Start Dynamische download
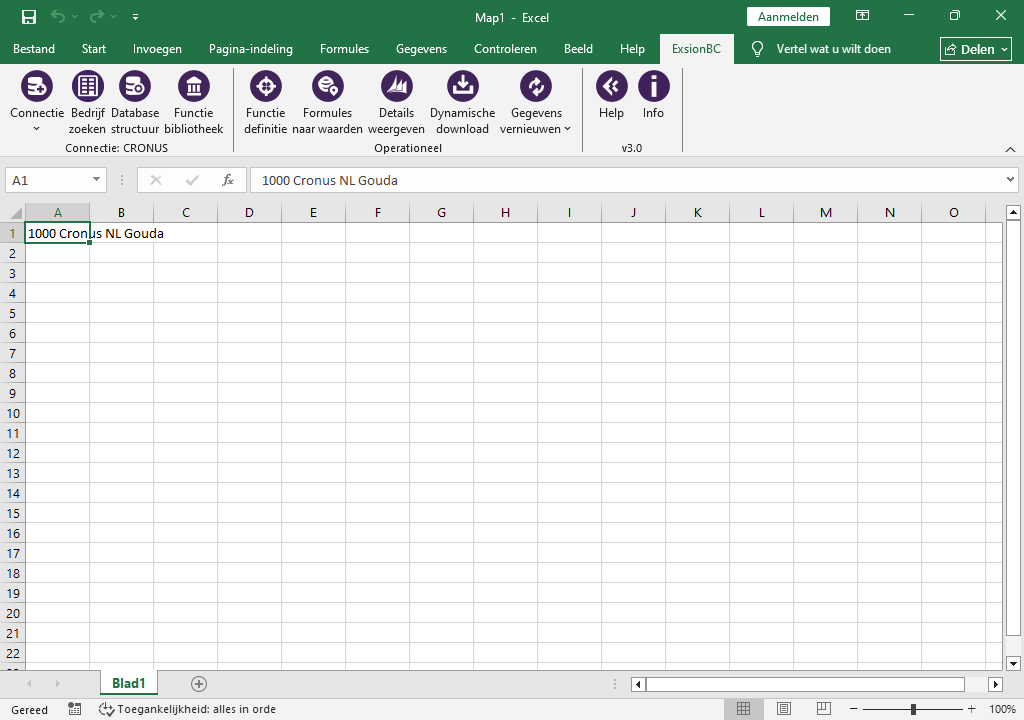The width and height of the screenshot is (1024, 720). (462, 86)
